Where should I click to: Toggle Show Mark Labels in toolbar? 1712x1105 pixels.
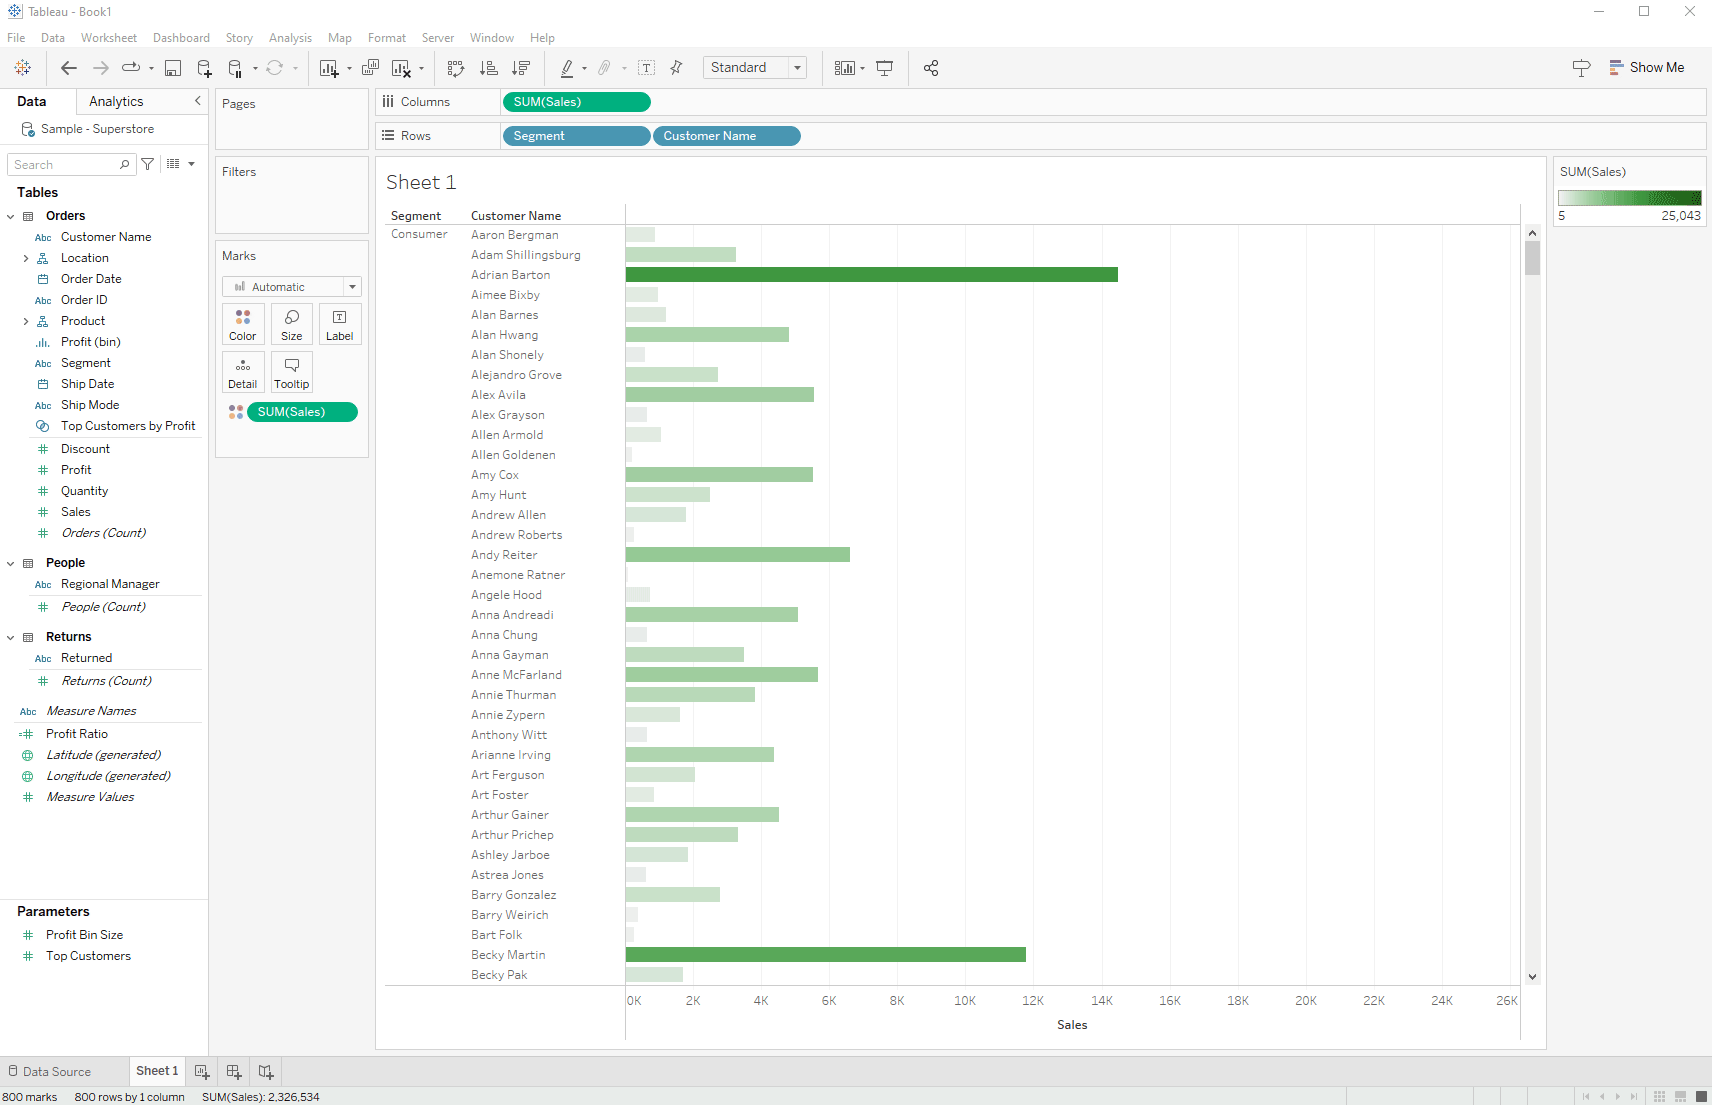[647, 68]
